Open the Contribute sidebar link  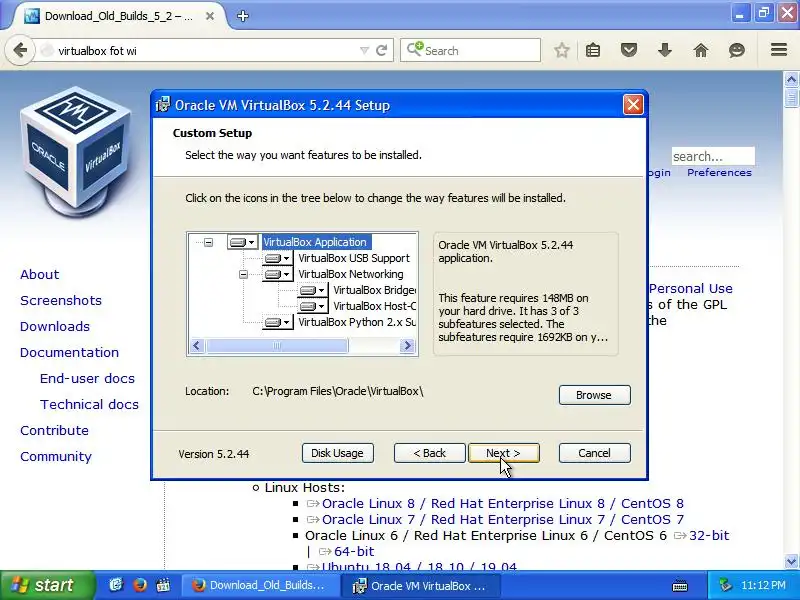point(54,431)
